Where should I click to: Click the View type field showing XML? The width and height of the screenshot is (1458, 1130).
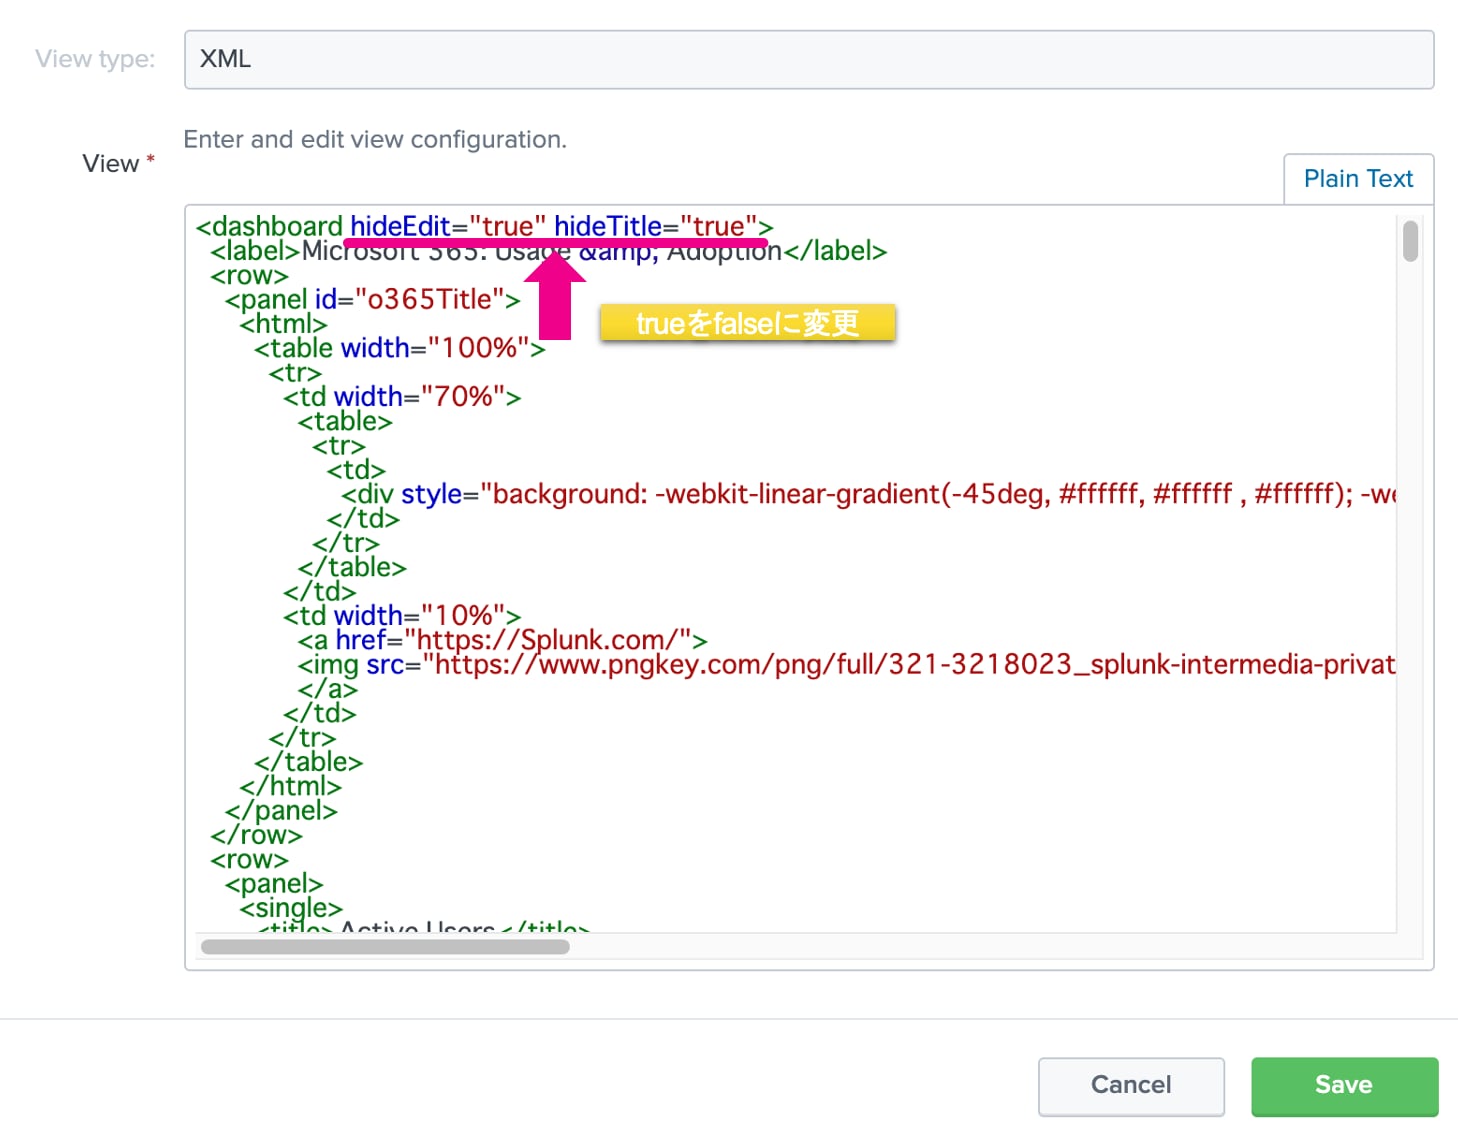[x=808, y=59]
